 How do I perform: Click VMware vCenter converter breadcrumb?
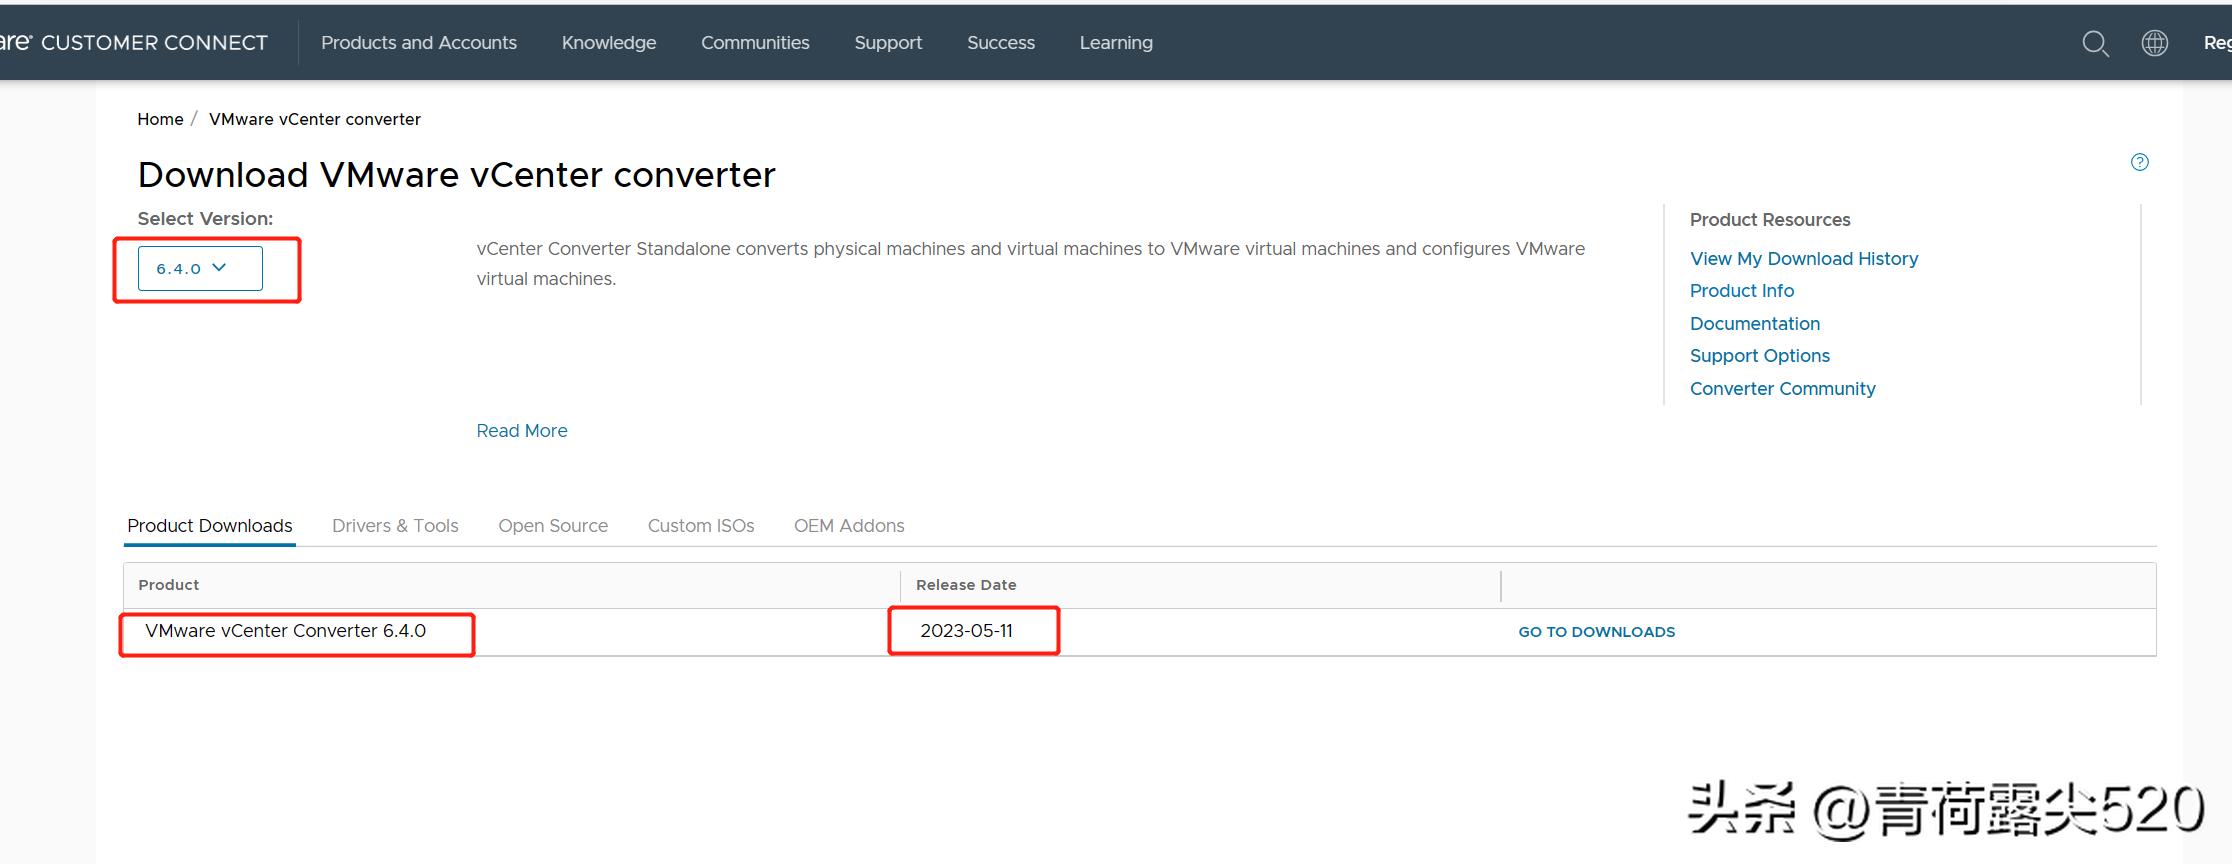(315, 119)
